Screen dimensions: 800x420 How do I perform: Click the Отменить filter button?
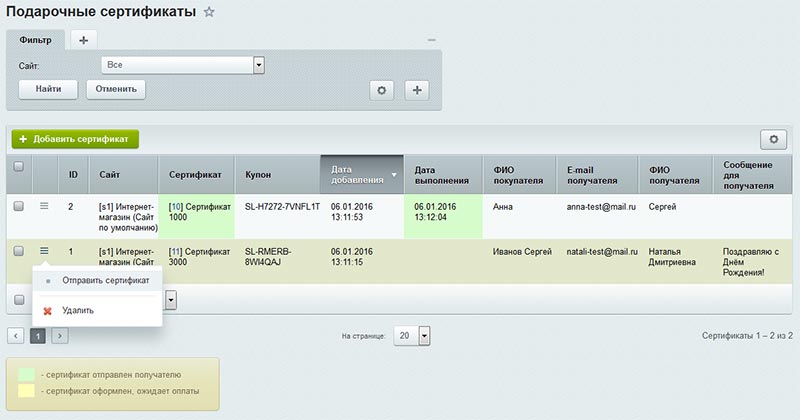[115, 89]
